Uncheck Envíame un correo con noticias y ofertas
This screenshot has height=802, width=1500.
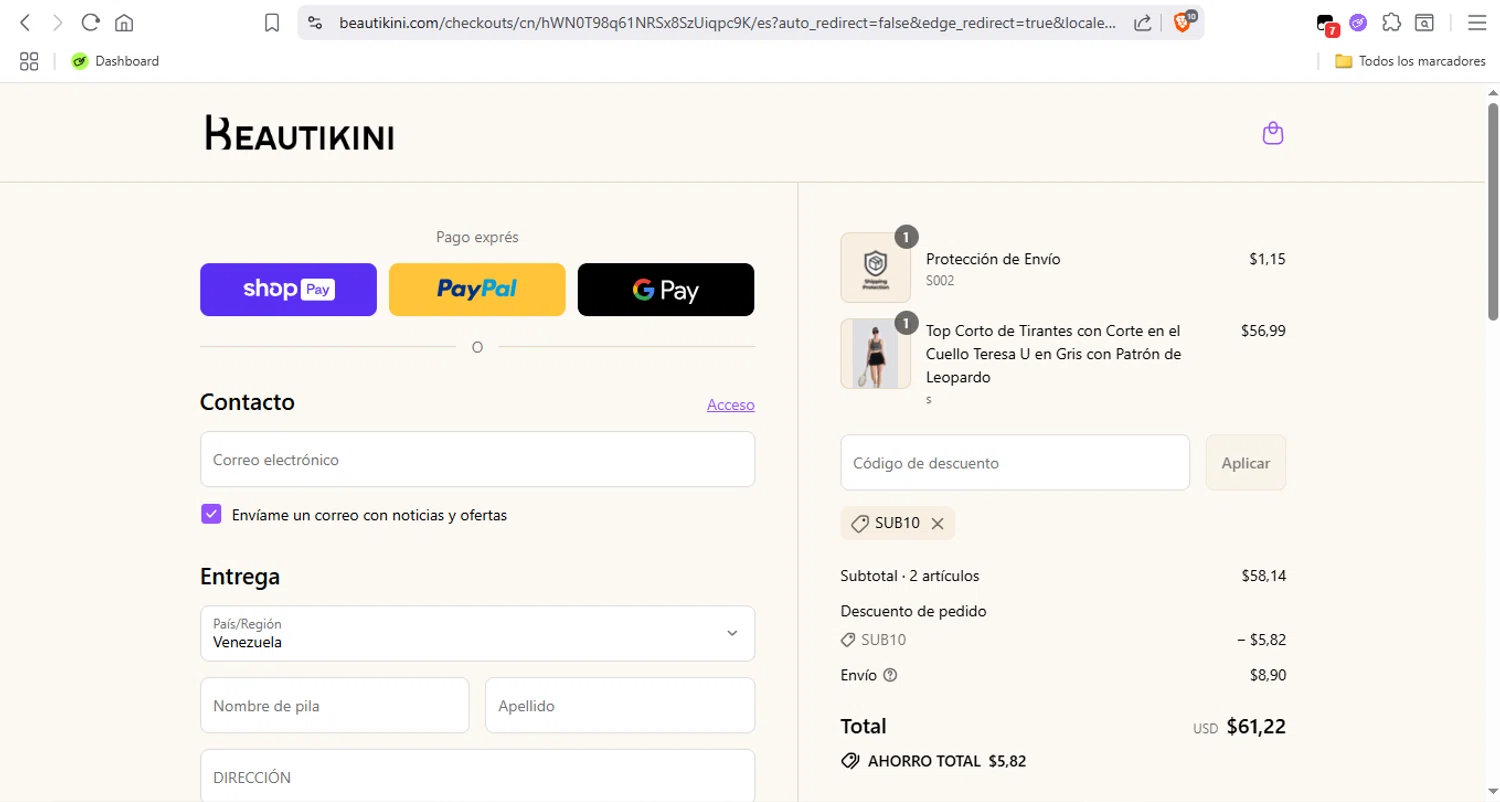(x=211, y=514)
